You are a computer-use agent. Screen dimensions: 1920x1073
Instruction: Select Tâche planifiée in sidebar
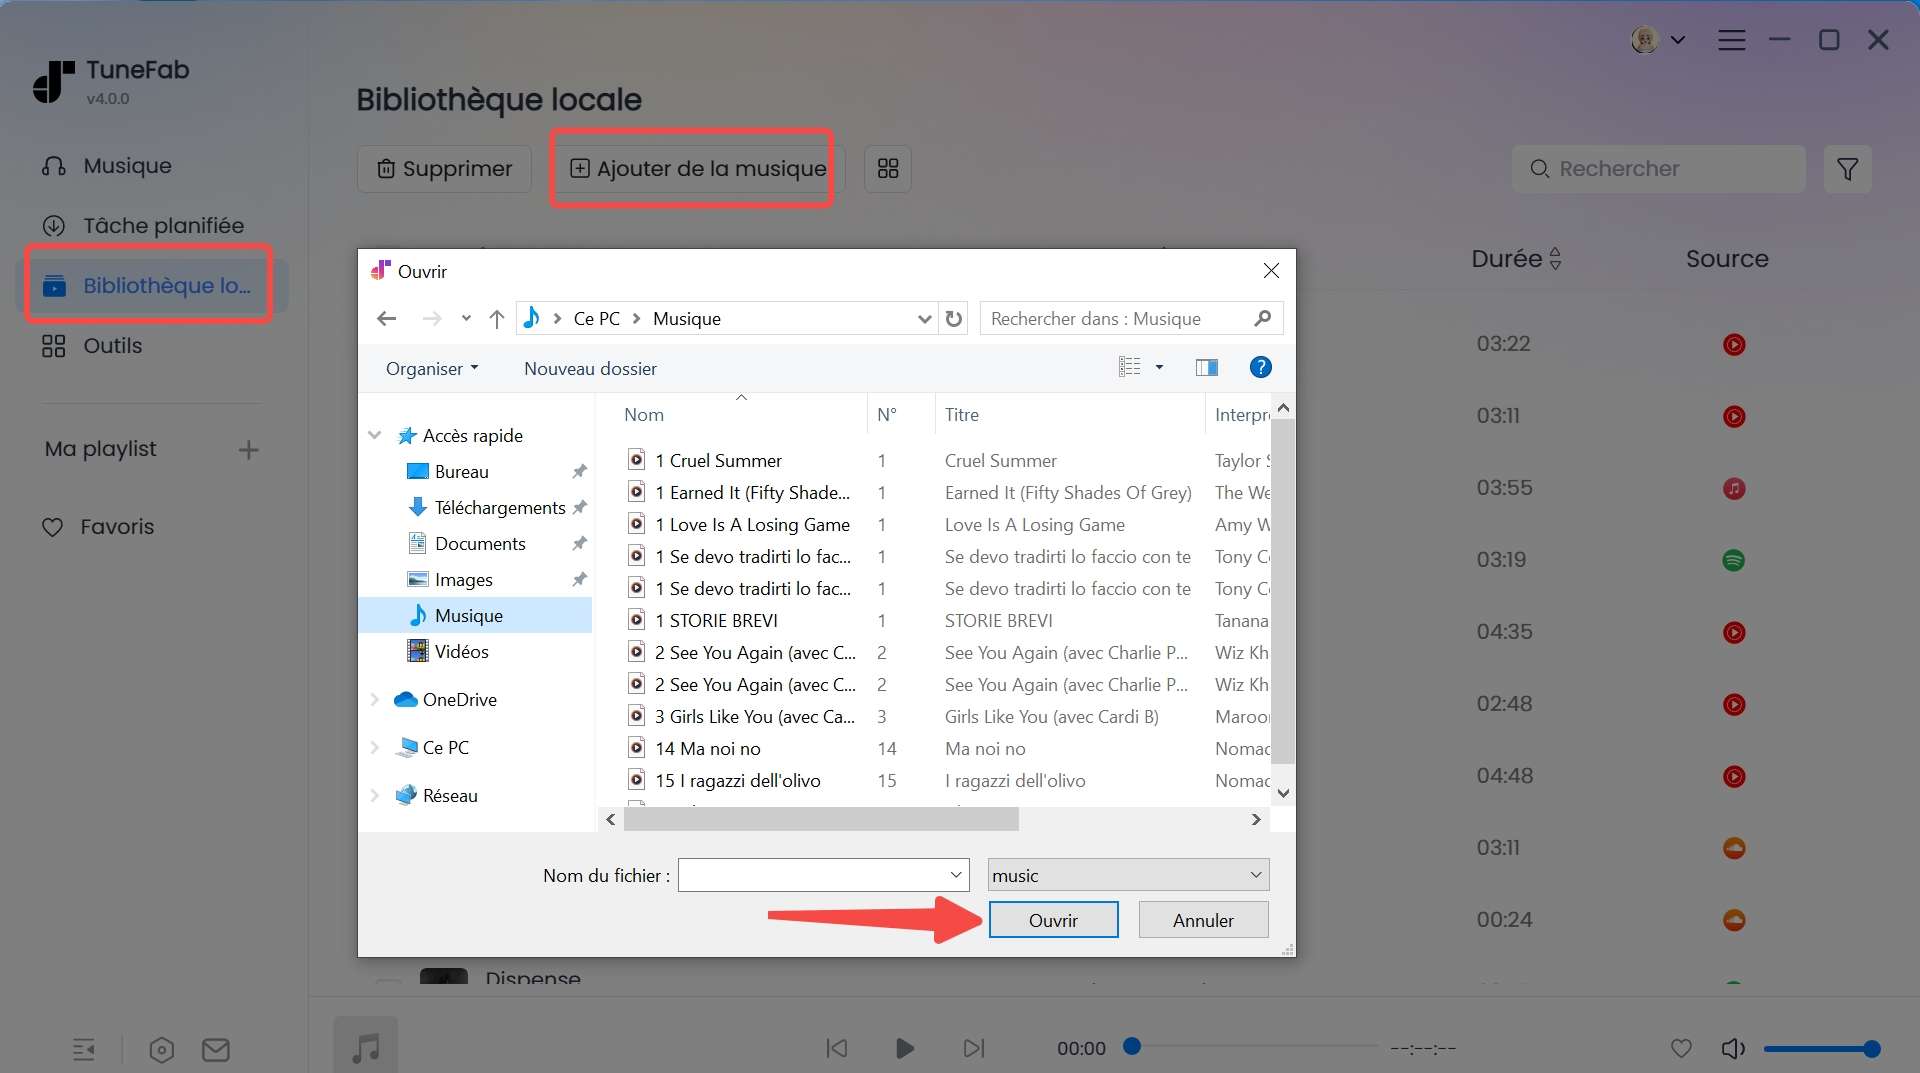(163, 226)
